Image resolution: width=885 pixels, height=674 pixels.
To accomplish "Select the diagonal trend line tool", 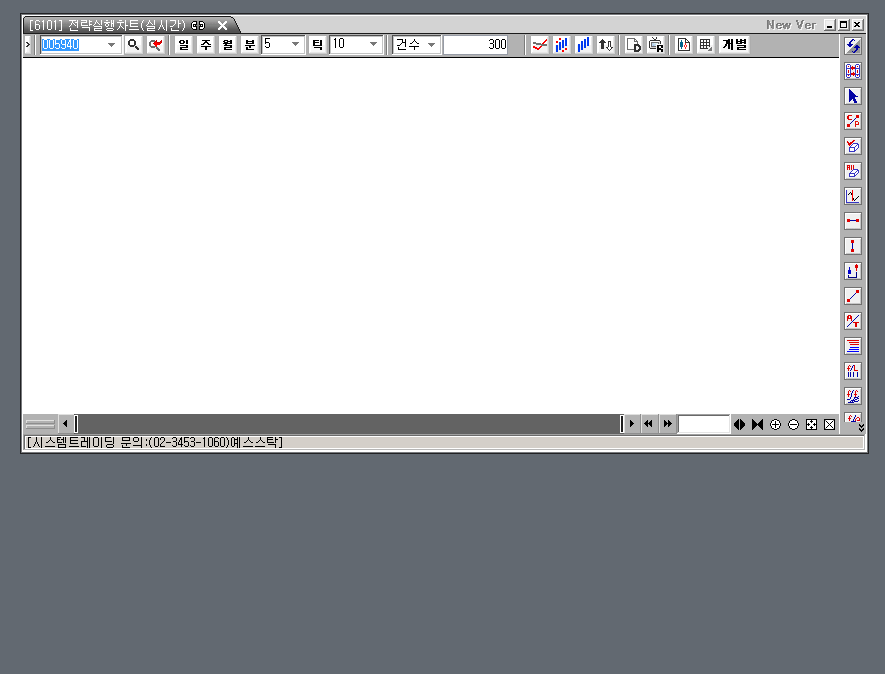I will coord(853,296).
